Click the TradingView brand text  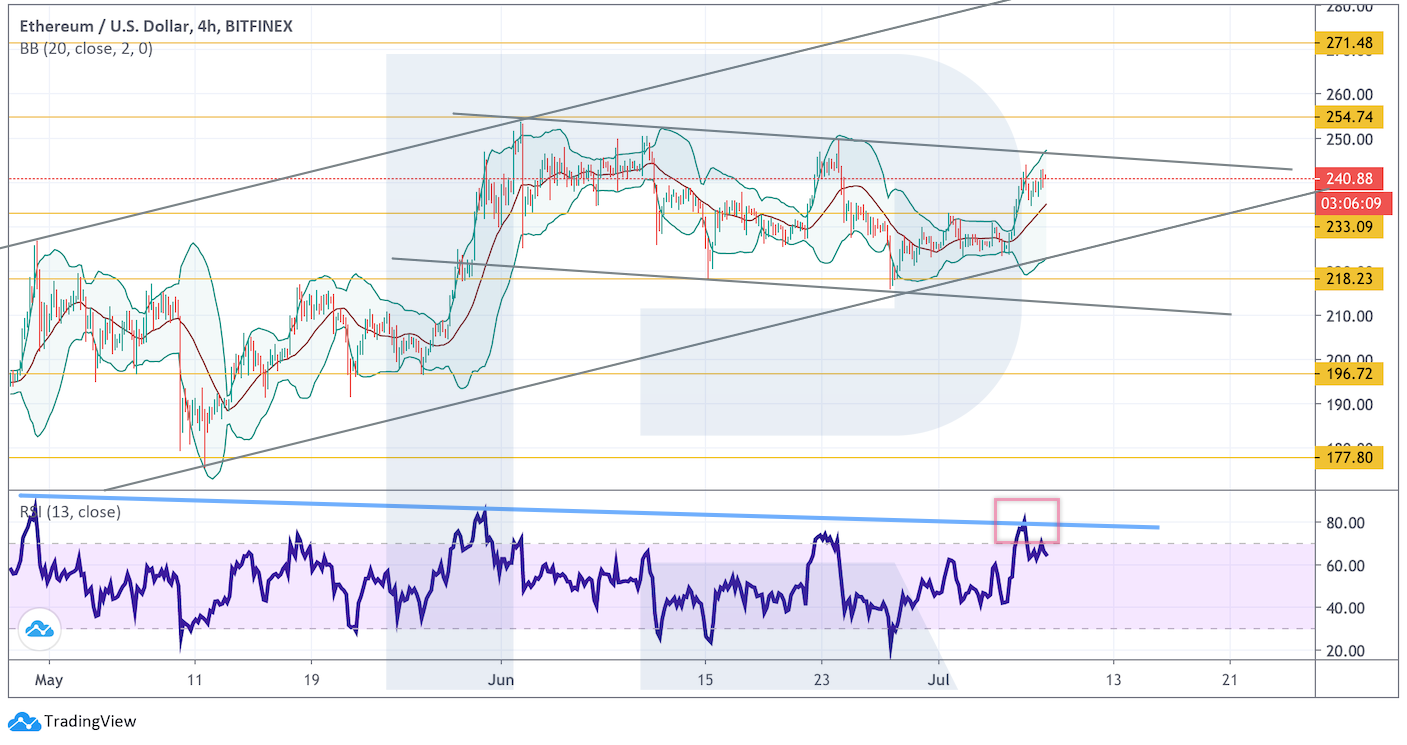click(90, 721)
